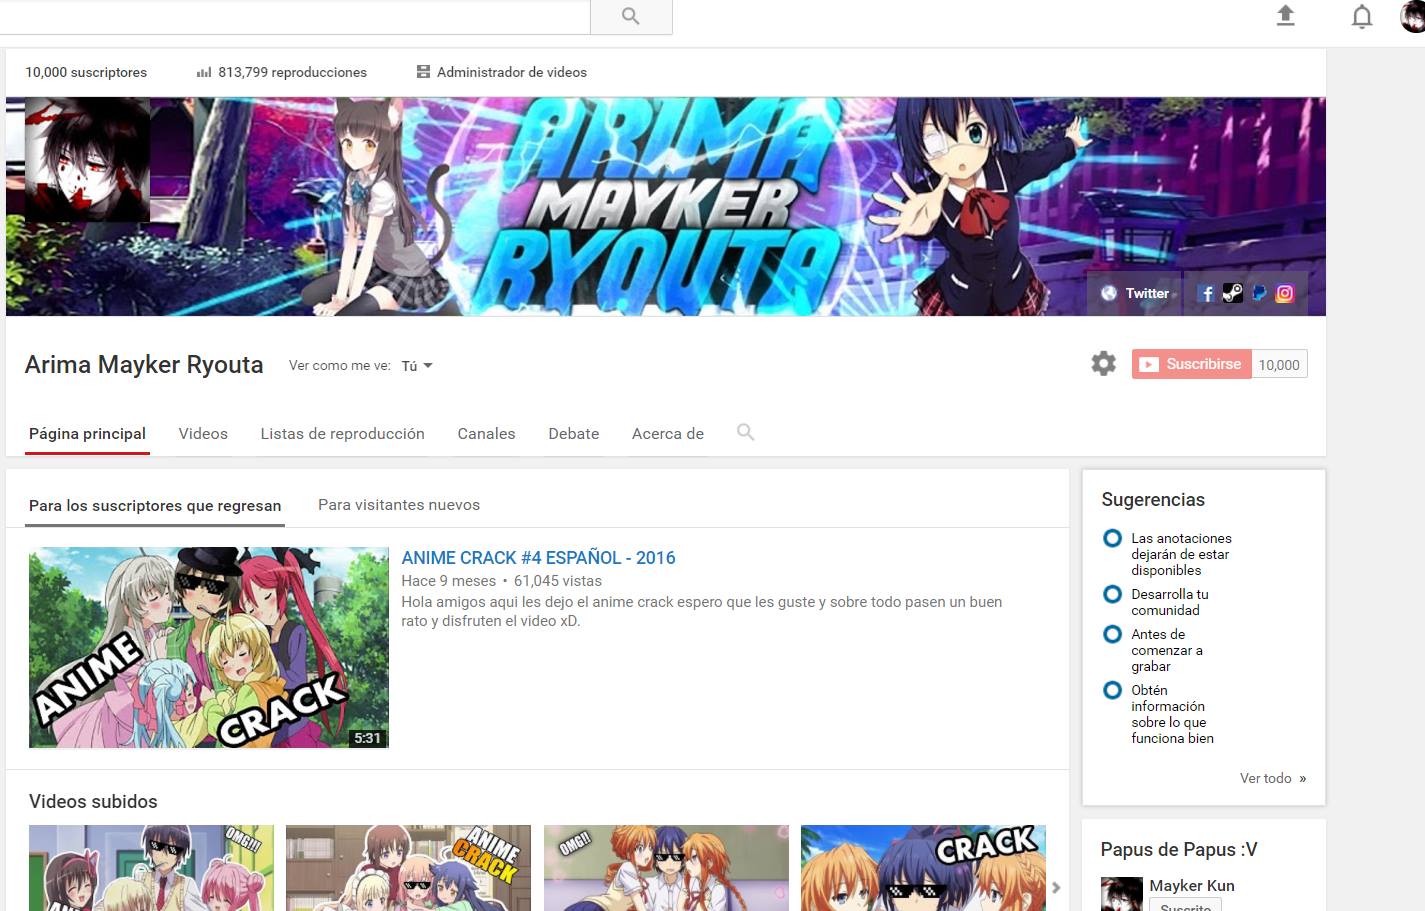Open the Mayker Kun channel link
This screenshot has width=1425, height=911.
coord(1192,886)
